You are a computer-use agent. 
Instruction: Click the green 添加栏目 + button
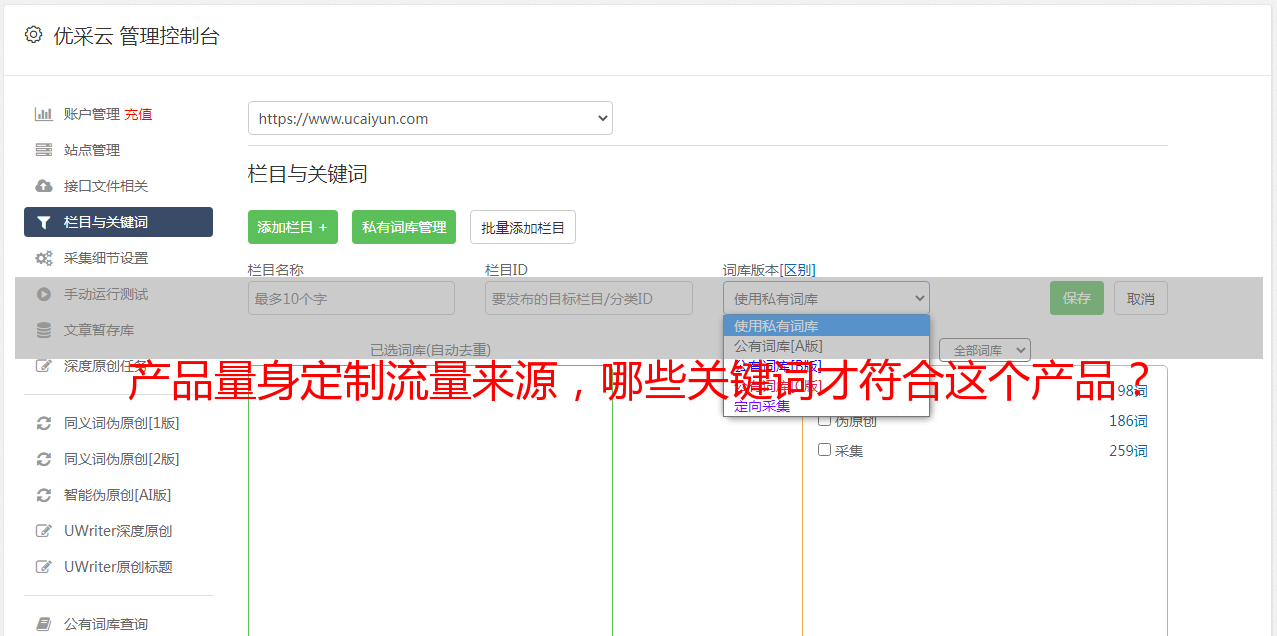[x=293, y=227]
